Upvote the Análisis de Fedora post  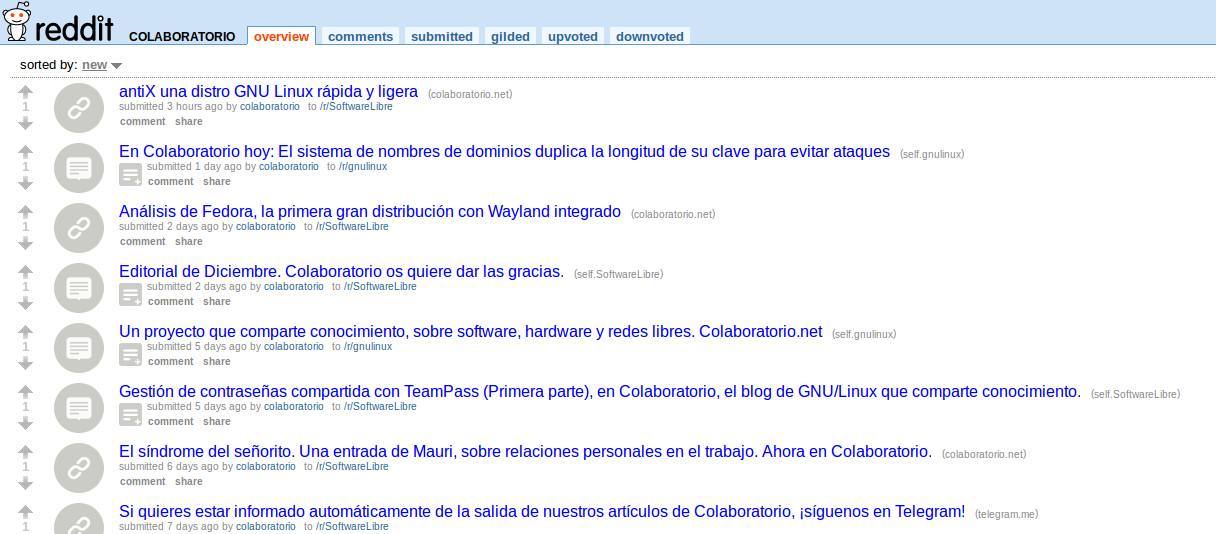[26, 211]
